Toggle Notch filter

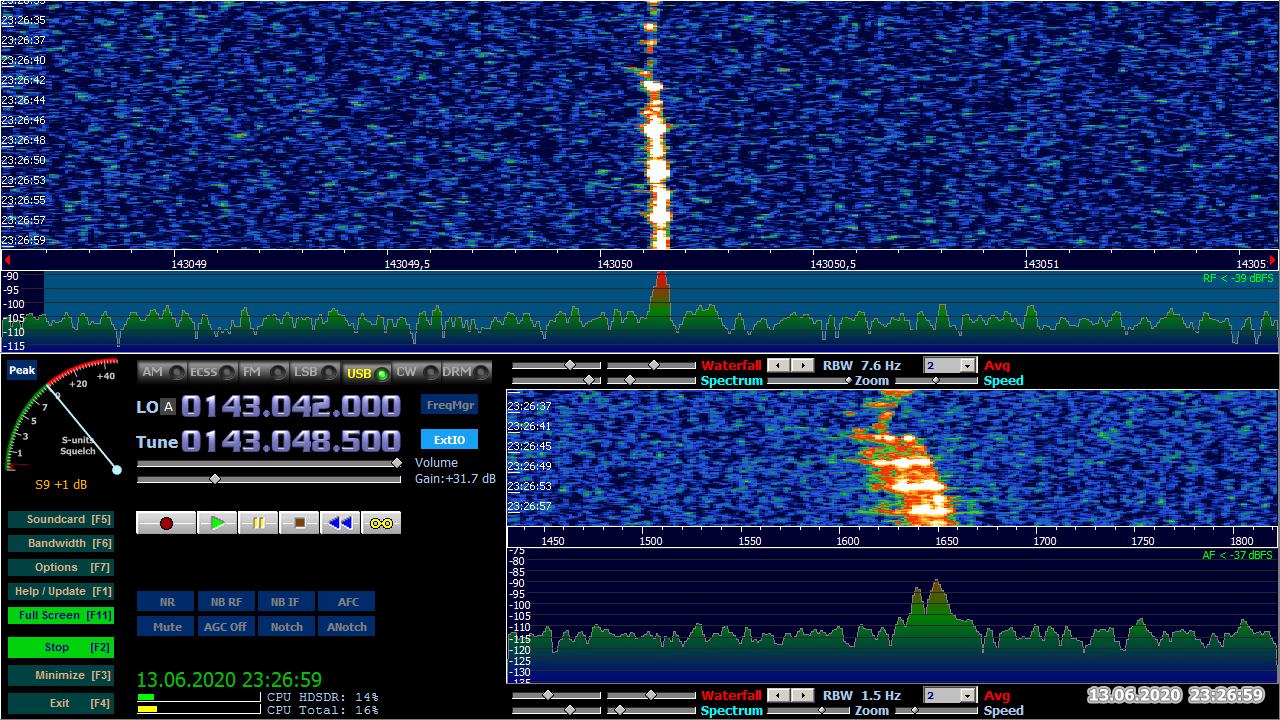tap(286, 627)
